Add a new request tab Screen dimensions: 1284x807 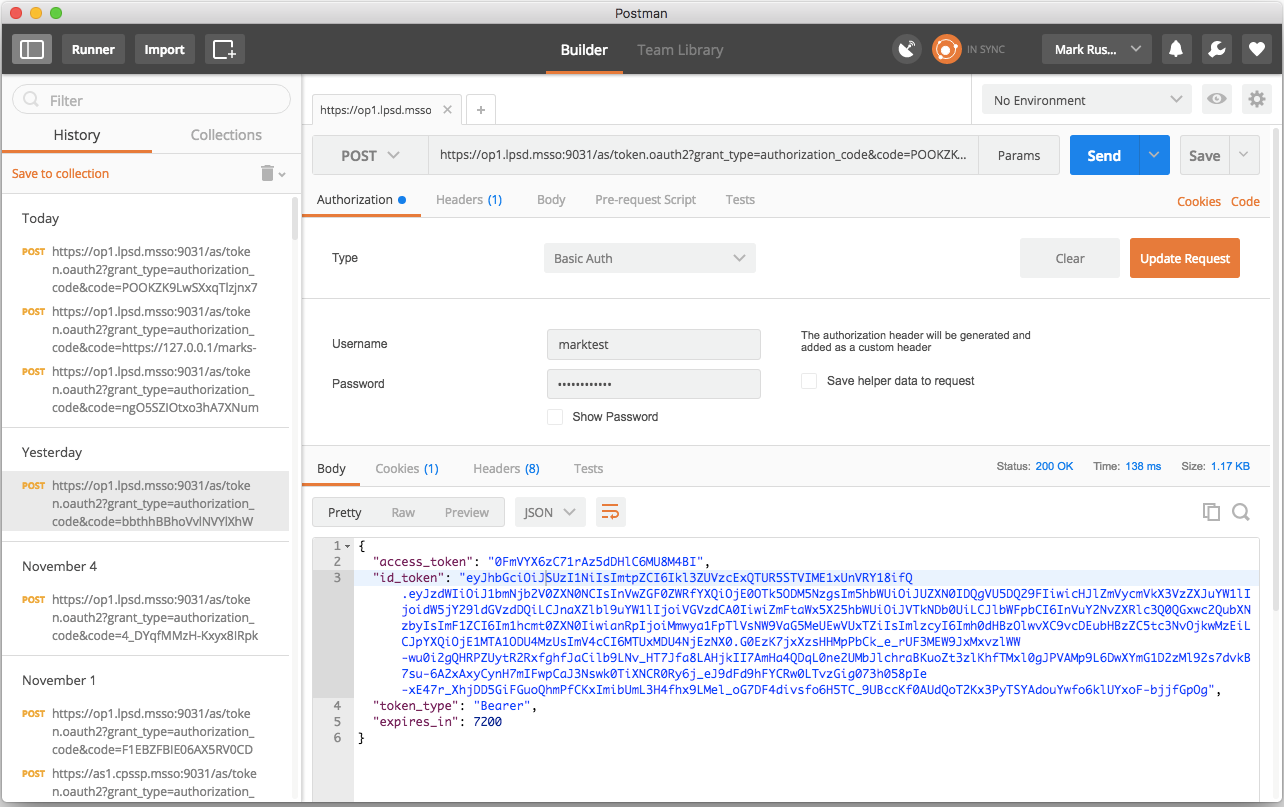pyautogui.click(x=481, y=110)
